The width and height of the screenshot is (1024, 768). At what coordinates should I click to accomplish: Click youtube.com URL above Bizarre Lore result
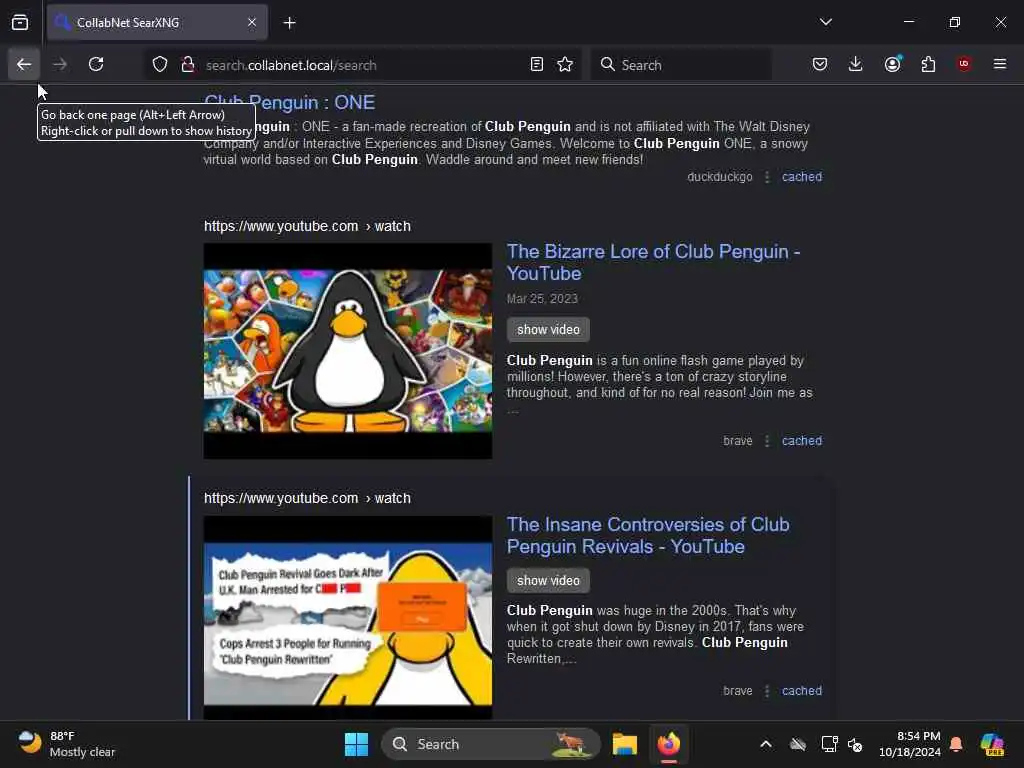[308, 226]
